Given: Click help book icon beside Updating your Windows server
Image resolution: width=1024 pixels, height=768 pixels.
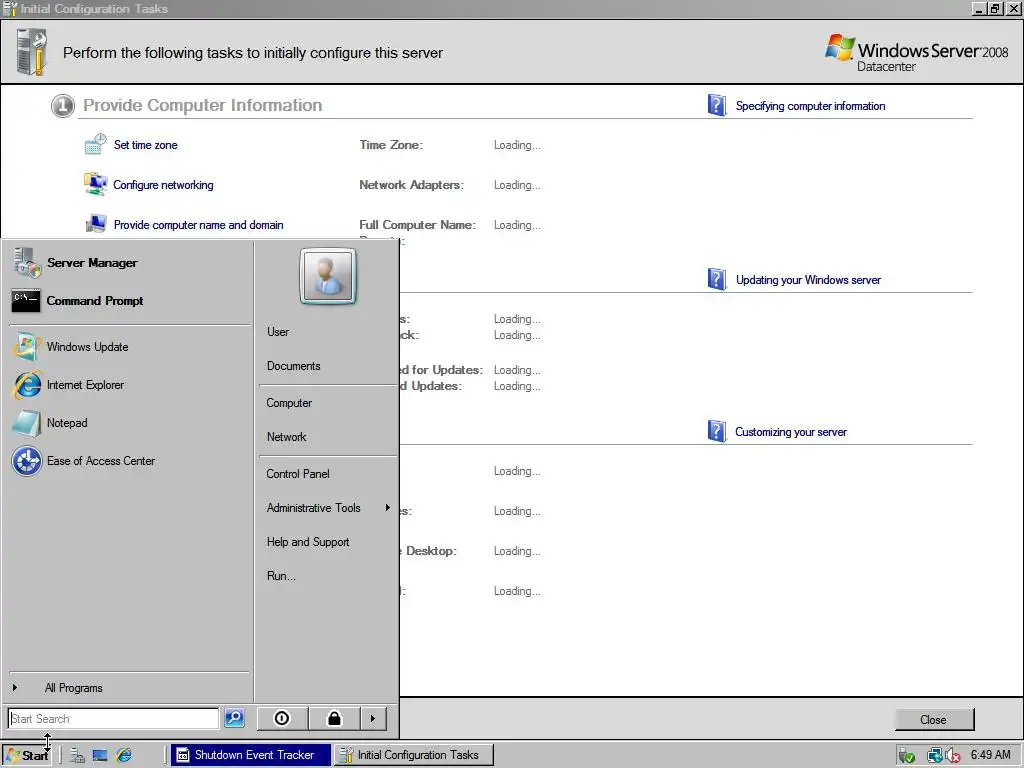Looking at the screenshot, I should point(716,280).
